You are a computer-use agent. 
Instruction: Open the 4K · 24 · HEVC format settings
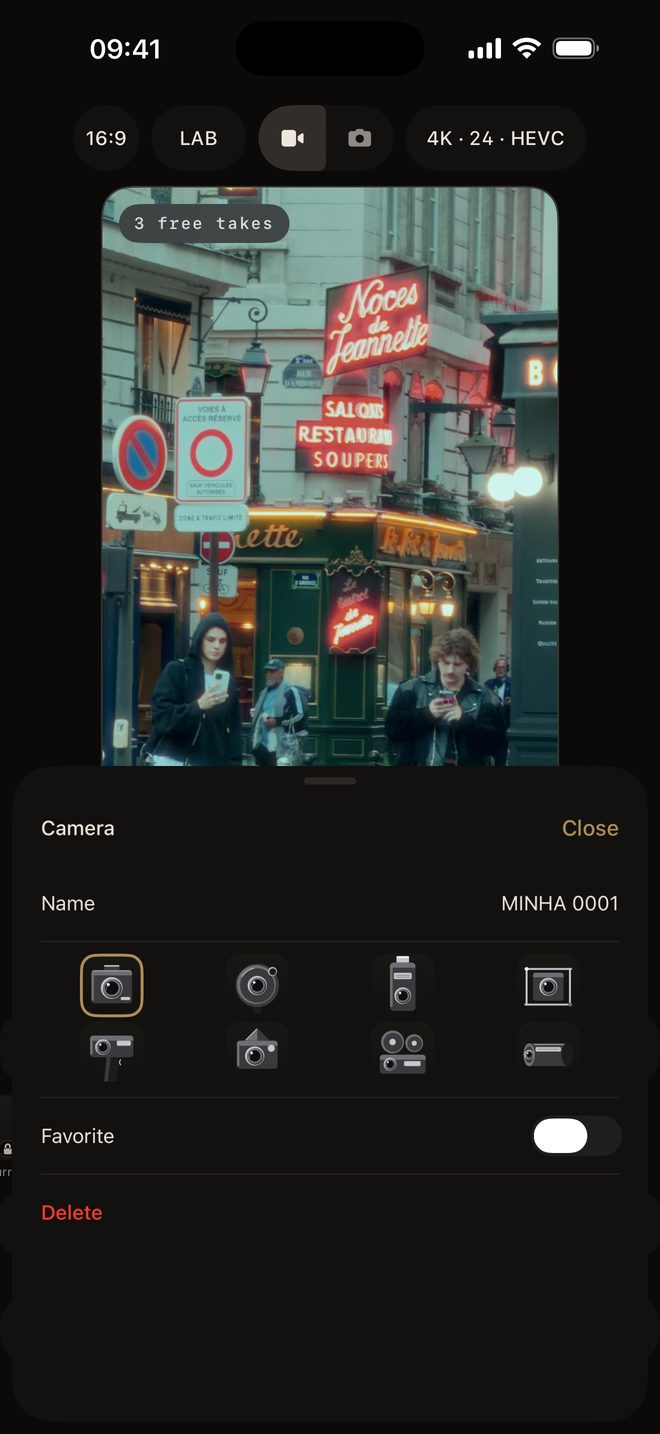click(x=496, y=138)
